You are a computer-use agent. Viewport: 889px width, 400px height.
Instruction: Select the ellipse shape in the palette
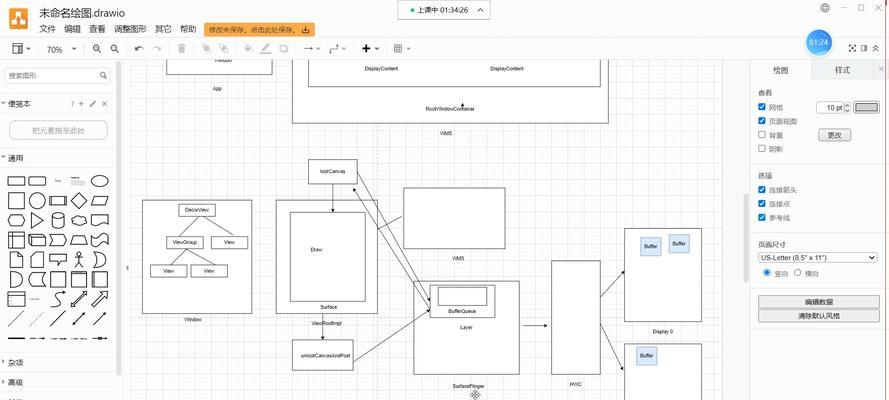click(100, 181)
